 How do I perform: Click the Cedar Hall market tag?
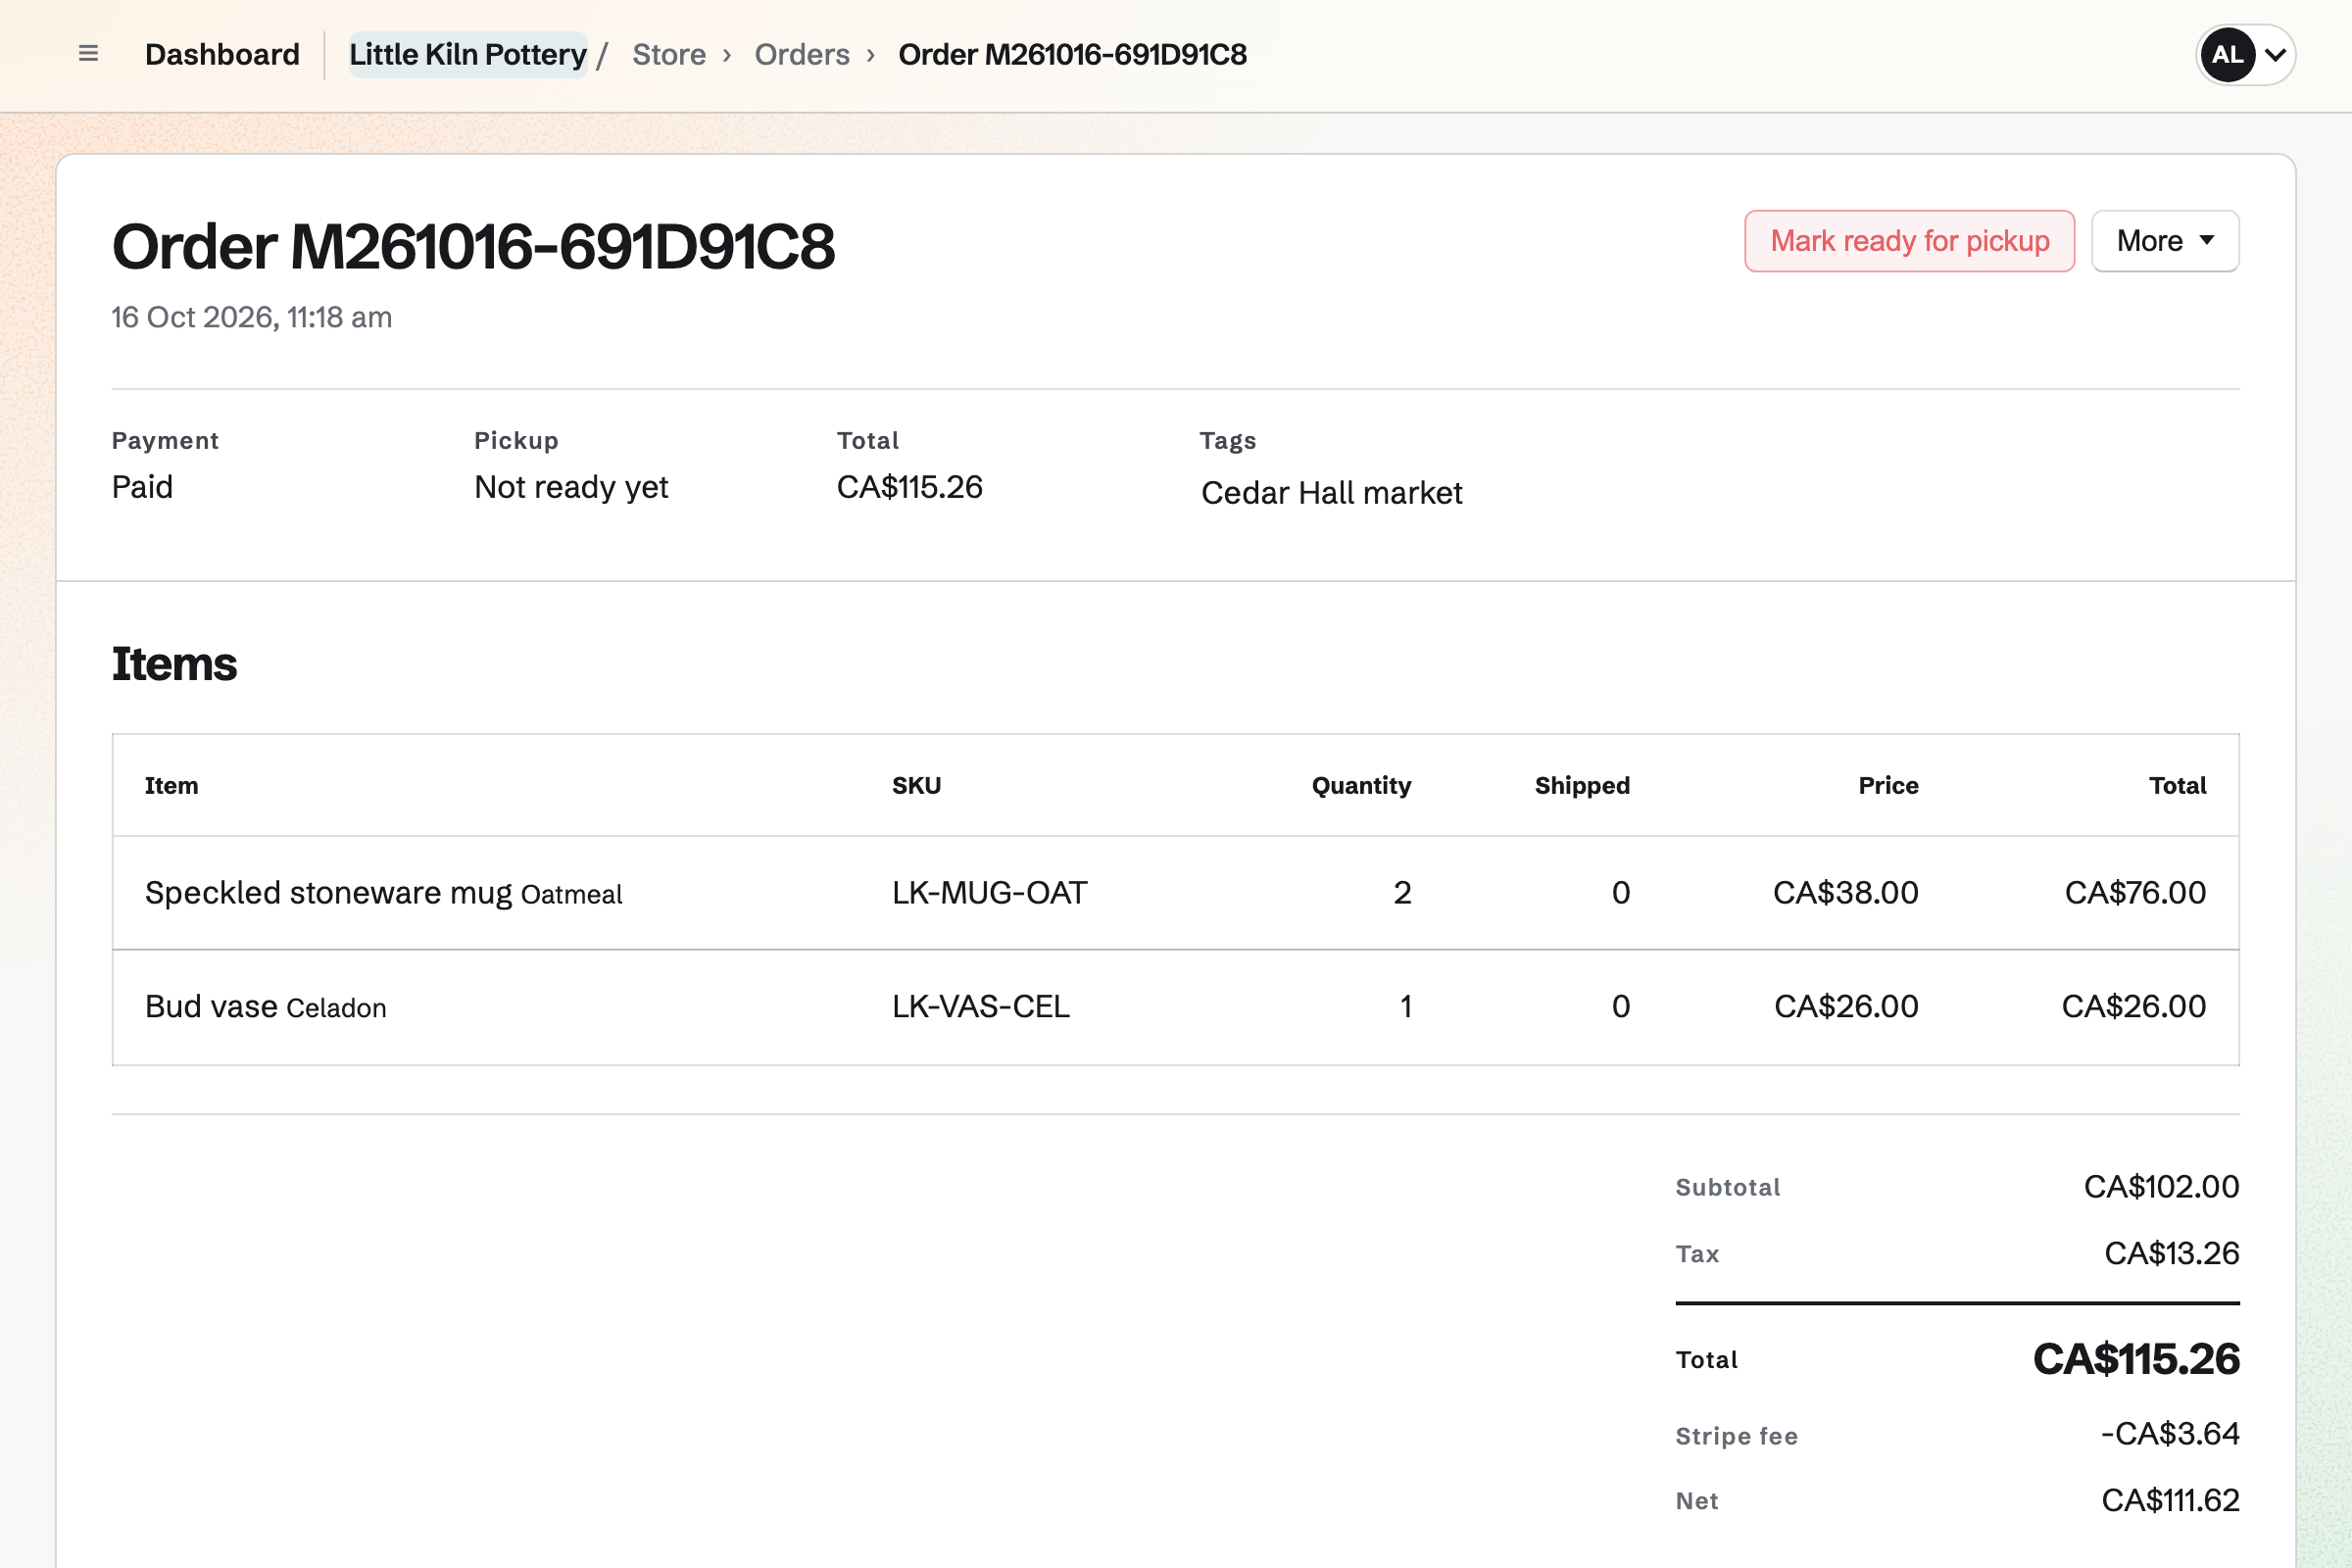pyautogui.click(x=1331, y=493)
